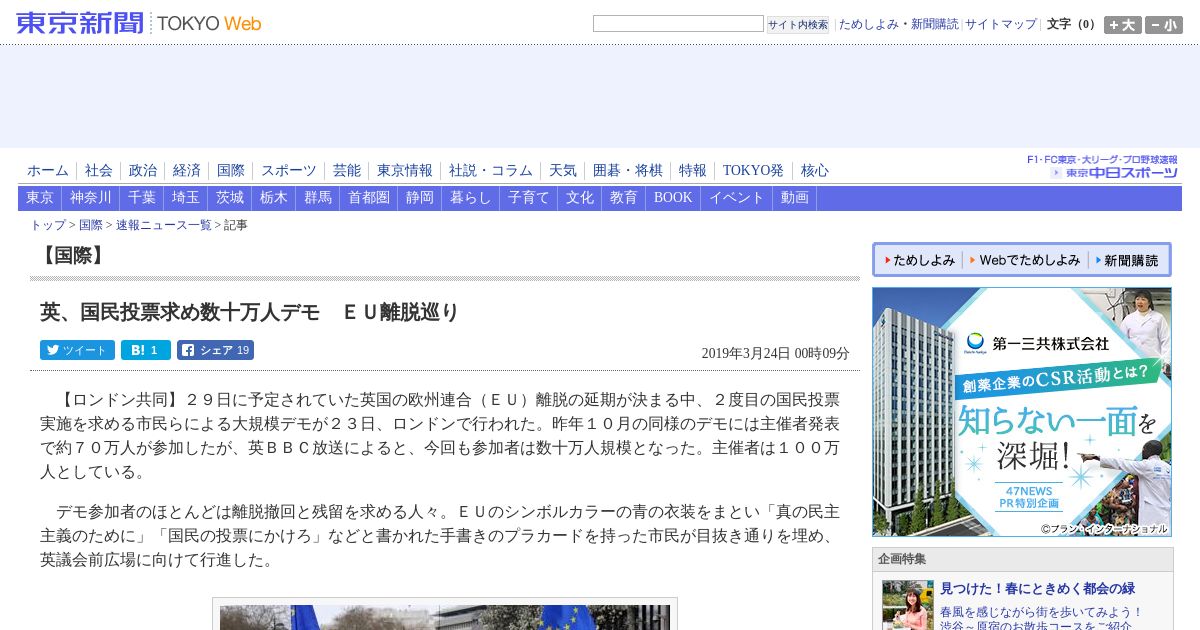Click the Twitter ツイート share button

coord(77,350)
